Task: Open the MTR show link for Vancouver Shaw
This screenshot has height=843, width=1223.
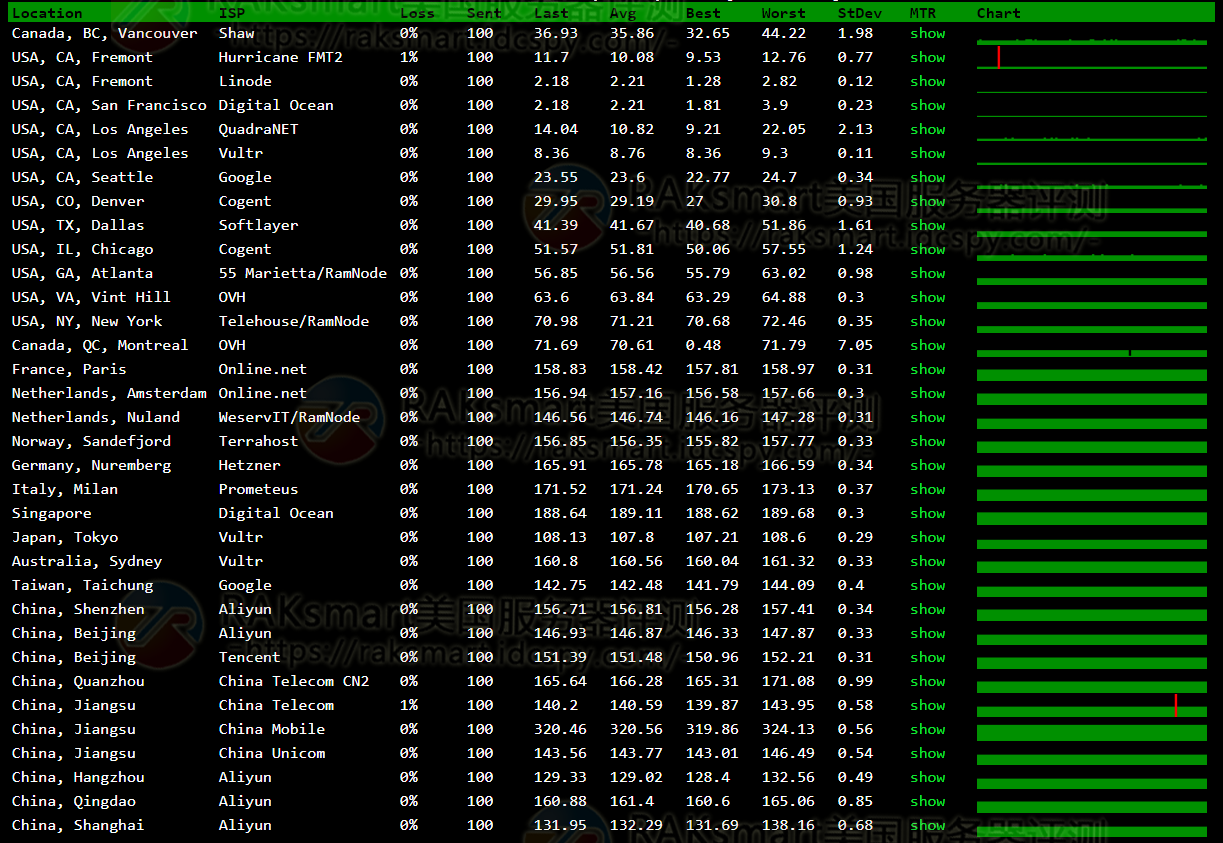Action: (927, 33)
